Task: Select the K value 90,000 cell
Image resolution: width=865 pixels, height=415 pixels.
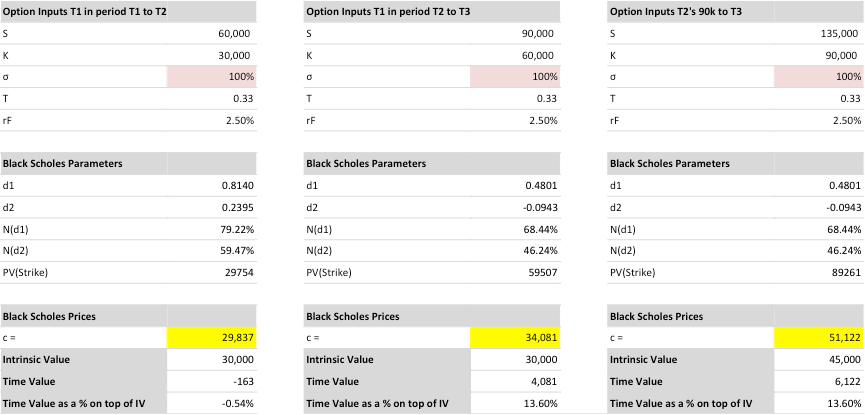Action: pyautogui.click(x=819, y=55)
